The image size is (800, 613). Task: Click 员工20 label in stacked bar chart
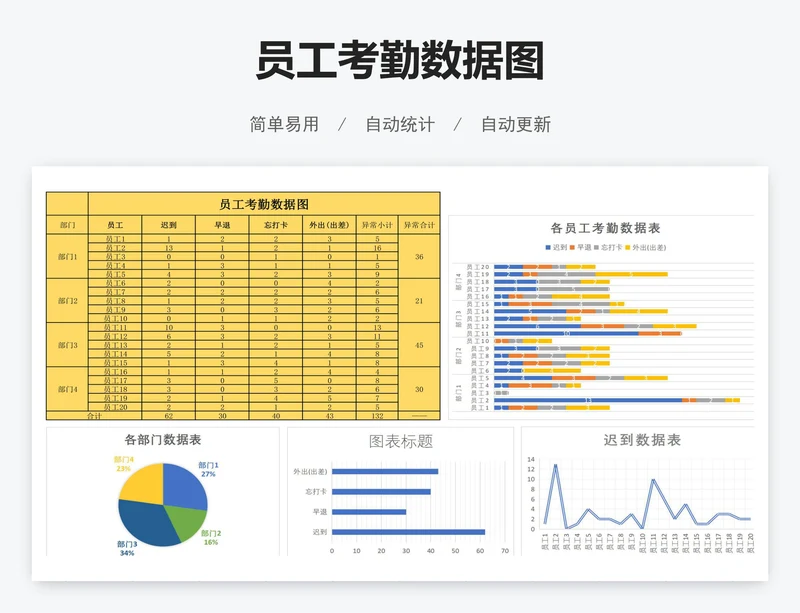point(478,267)
